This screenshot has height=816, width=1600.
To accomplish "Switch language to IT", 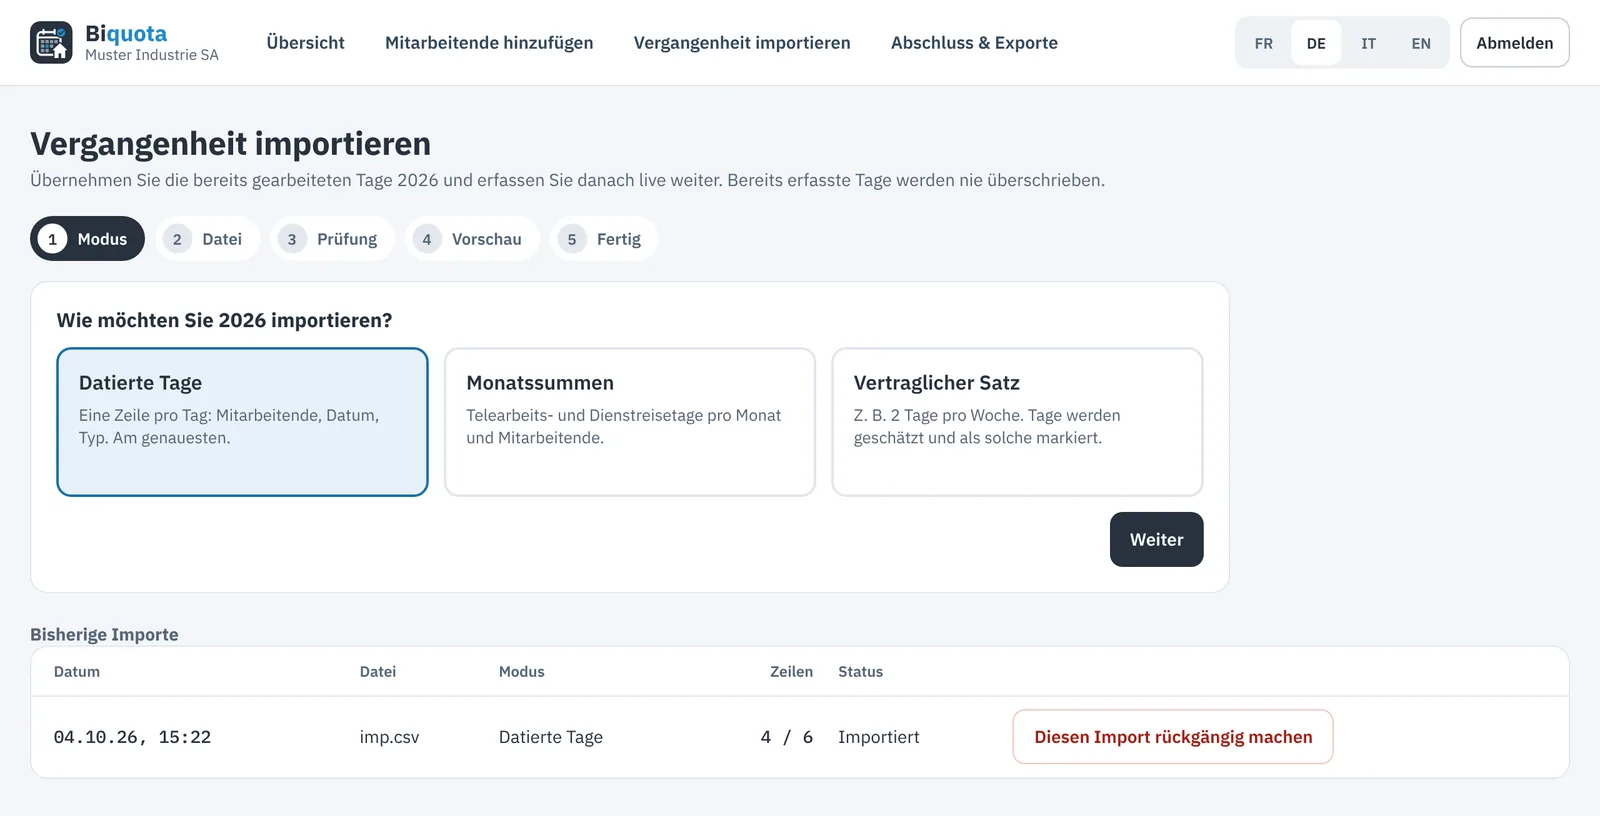I will 1368,43.
